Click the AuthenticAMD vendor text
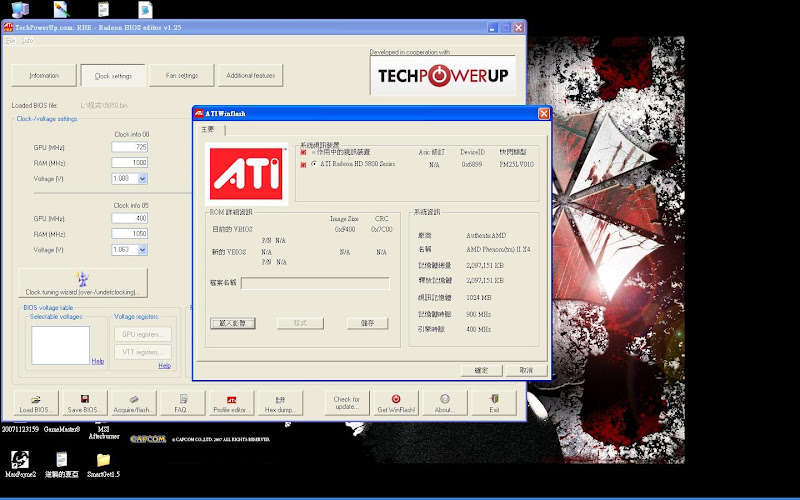Viewport: 800px width, 500px height. [x=486, y=235]
